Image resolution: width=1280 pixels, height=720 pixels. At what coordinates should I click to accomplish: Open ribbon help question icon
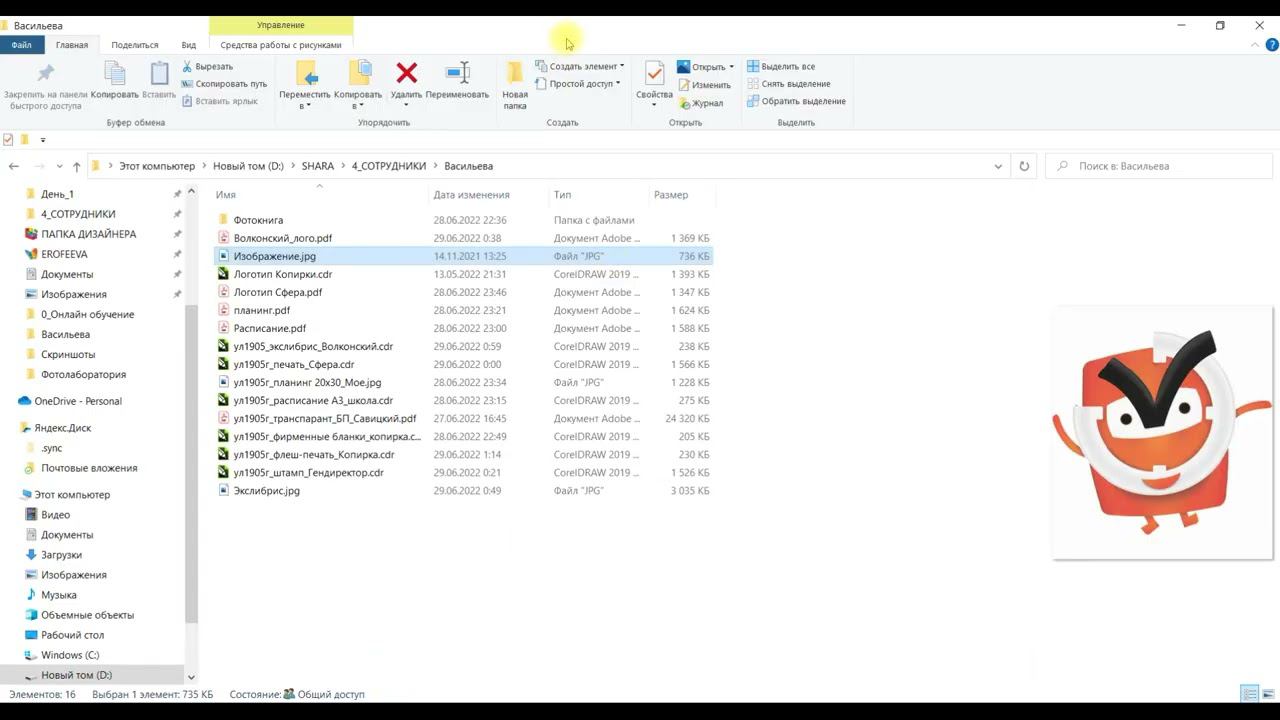tap(1273, 45)
